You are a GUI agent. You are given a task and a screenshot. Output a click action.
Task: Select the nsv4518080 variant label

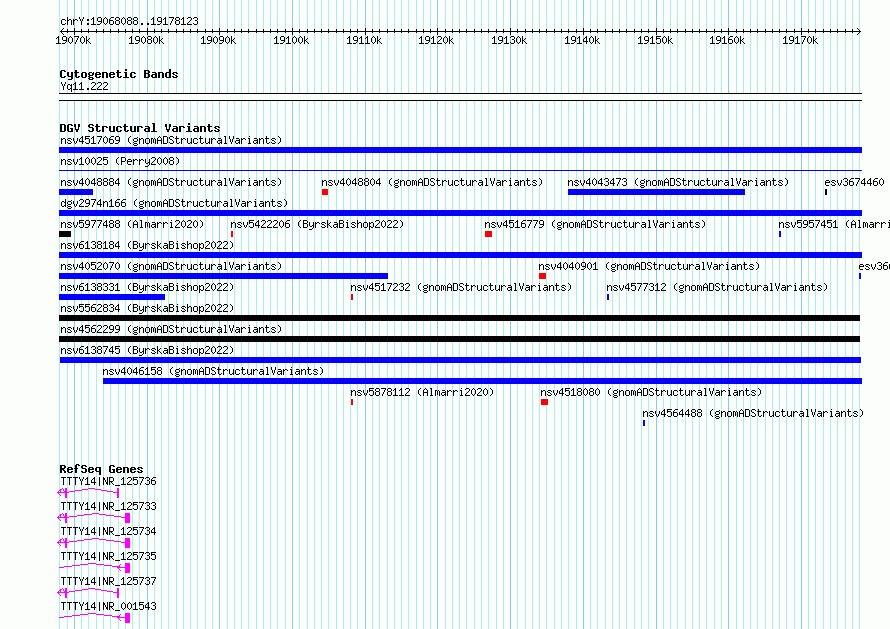coord(651,392)
